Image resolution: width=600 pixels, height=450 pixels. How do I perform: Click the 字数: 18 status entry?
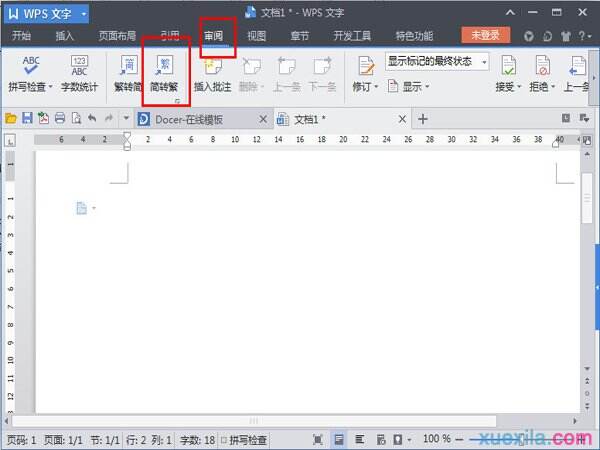[x=197, y=440]
